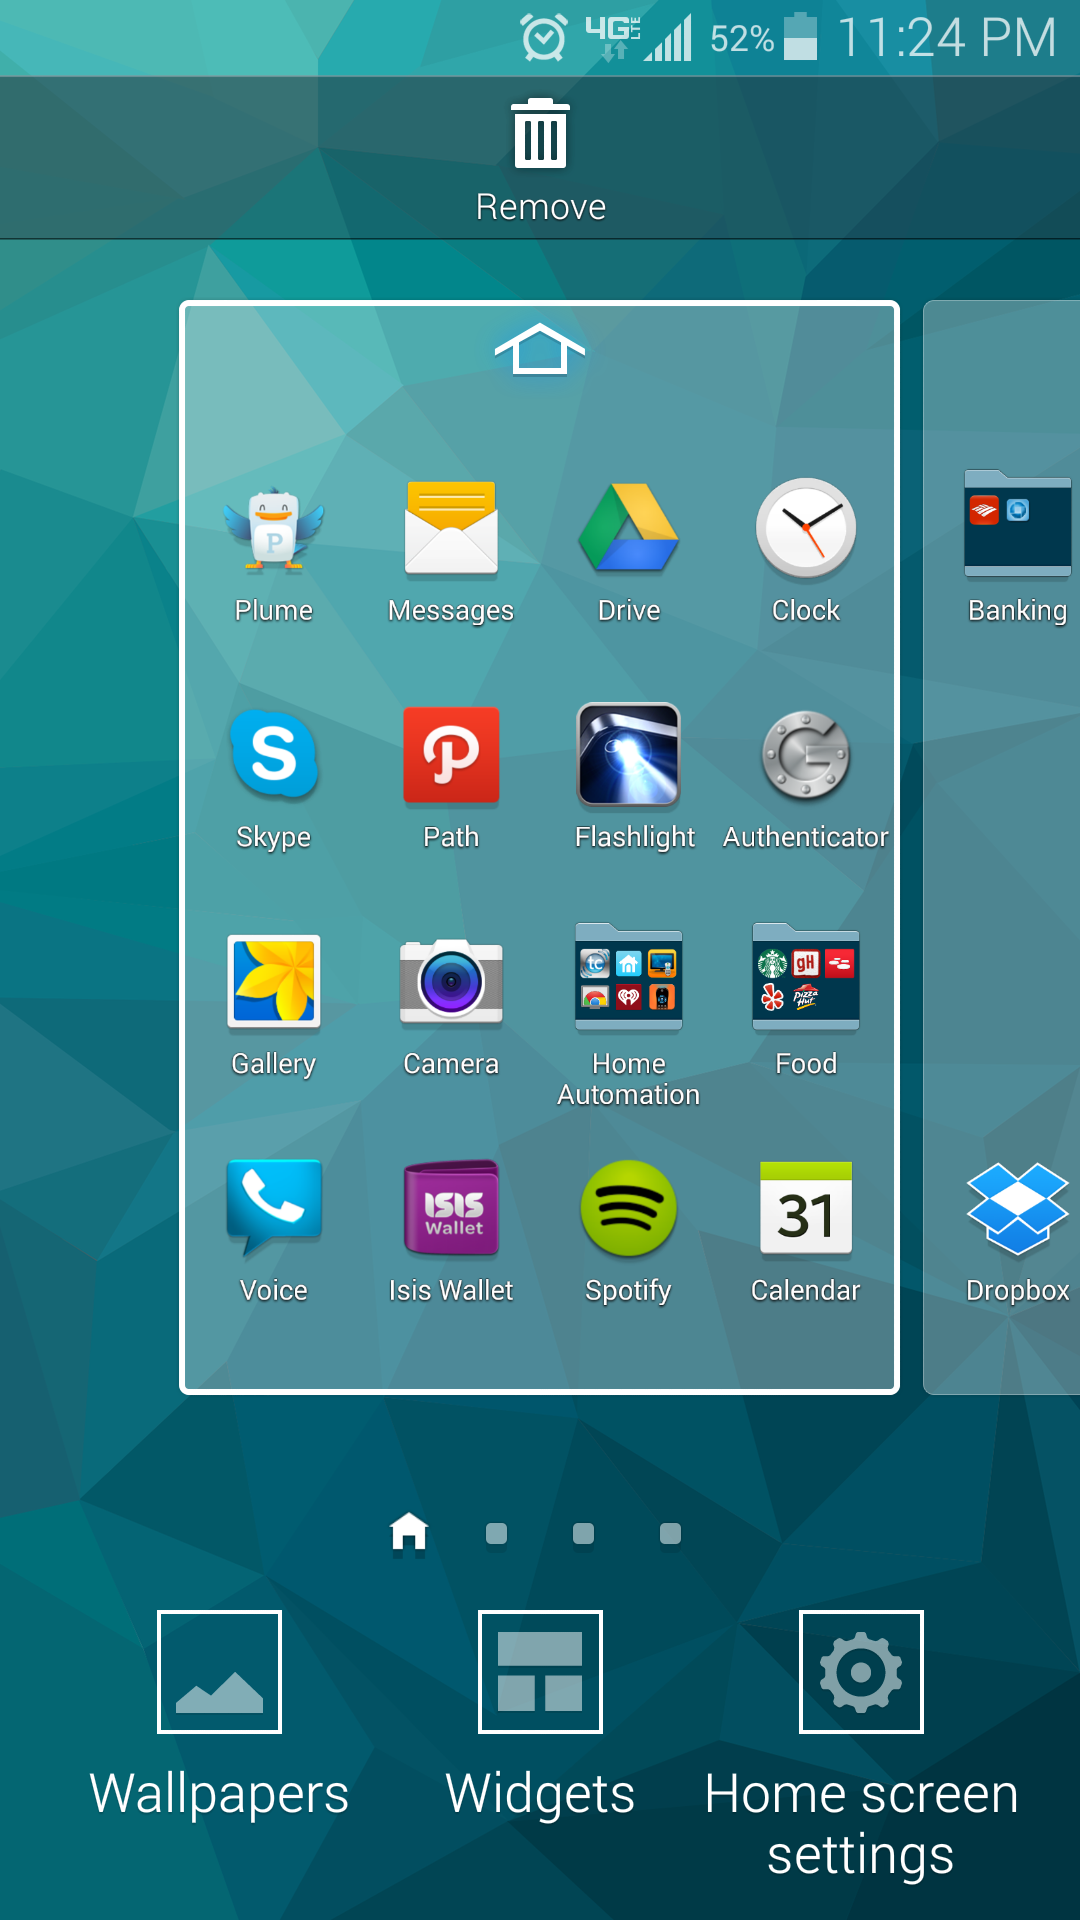The image size is (1080, 1920).
Task: Open the Banking folder on next page
Action: coord(1018,524)
